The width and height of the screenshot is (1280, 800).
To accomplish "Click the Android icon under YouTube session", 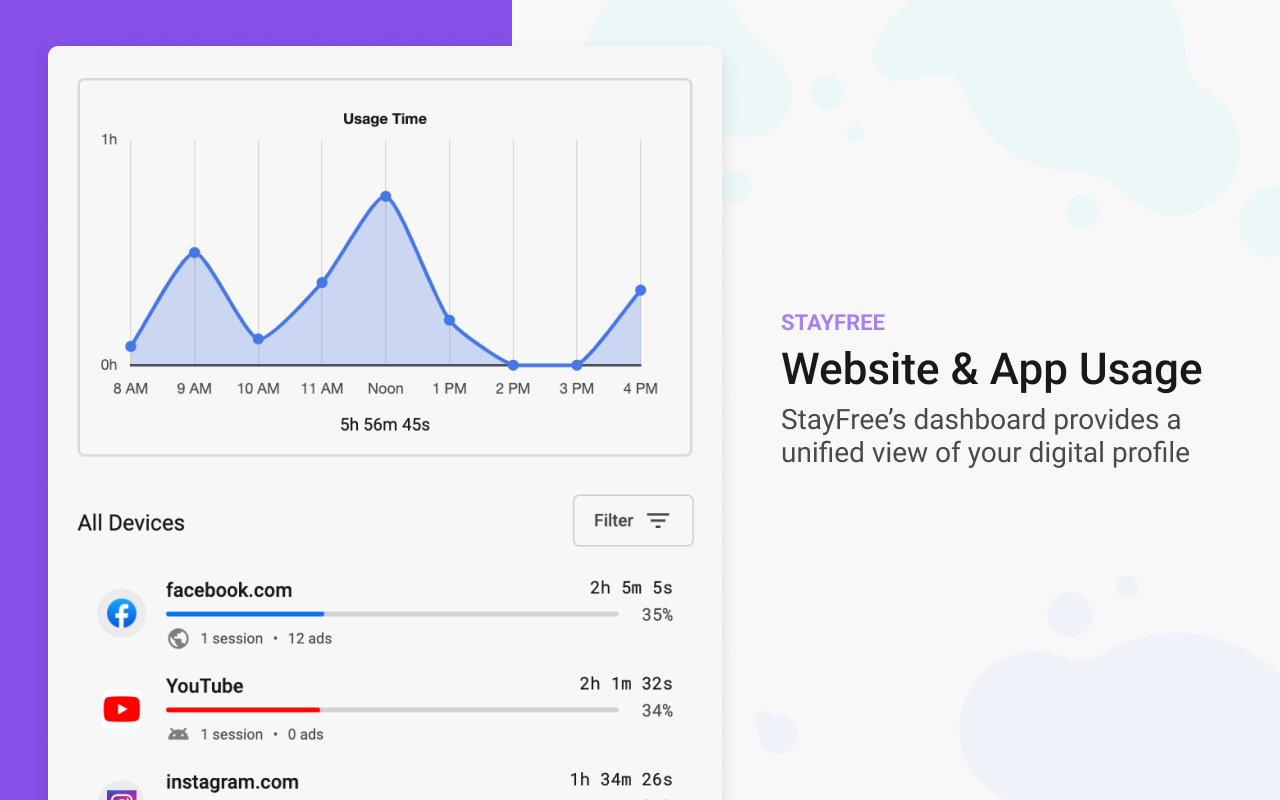I will point(178,733).
